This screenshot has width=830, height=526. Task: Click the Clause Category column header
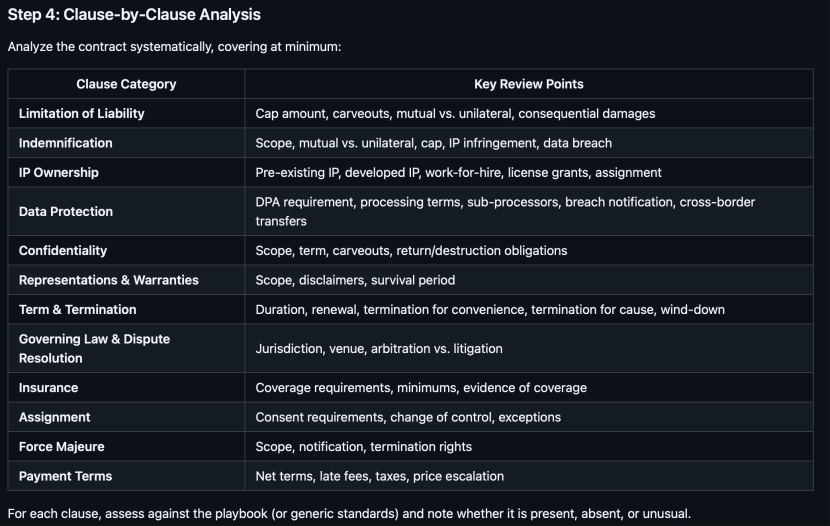tap(126, 84)
